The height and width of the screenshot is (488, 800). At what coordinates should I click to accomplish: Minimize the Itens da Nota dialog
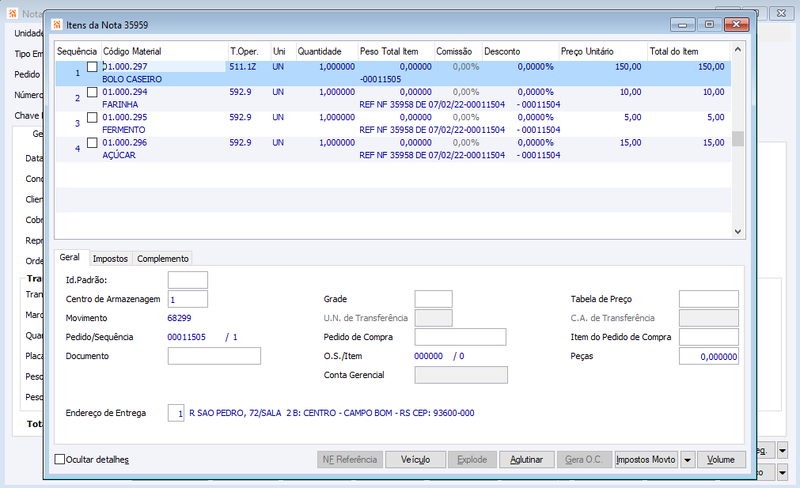(x=683, y=24)
